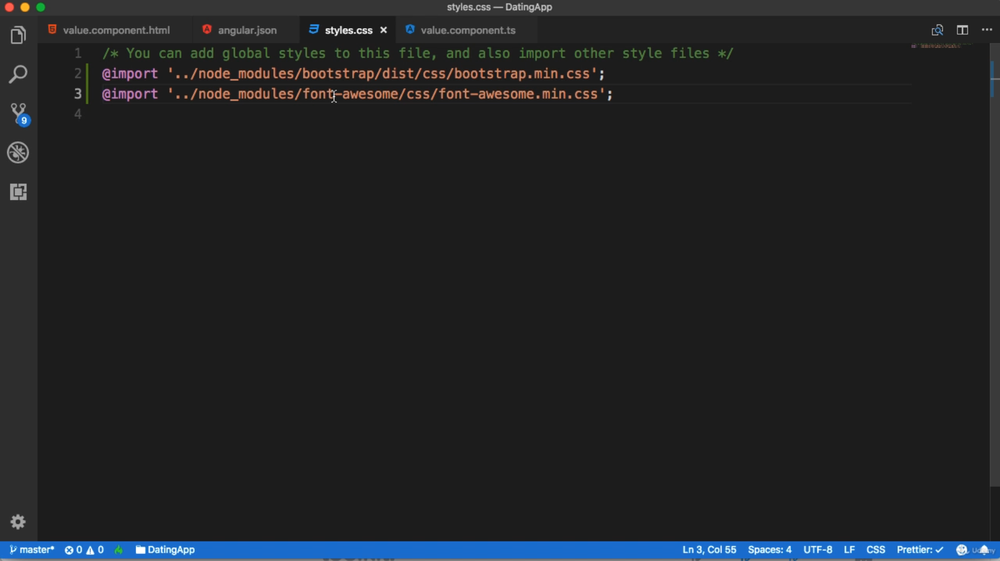This screenshot has height=561, width=1000.
Task: Open the More Actions ellipsis menu
Action: click(987, 30)
